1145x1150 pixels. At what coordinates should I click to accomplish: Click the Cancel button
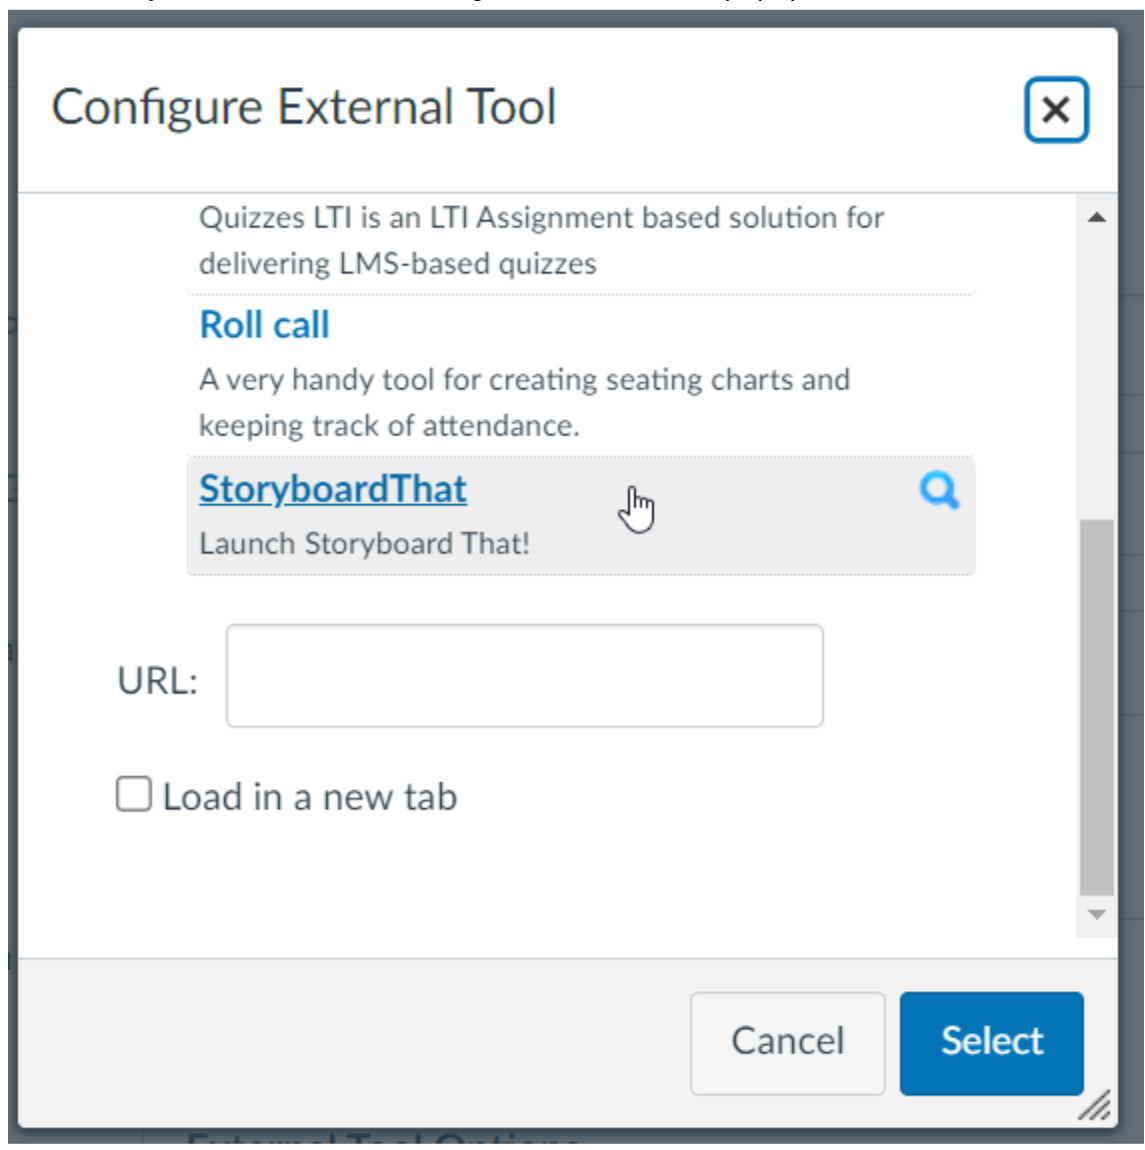(x=788, y=1043)
